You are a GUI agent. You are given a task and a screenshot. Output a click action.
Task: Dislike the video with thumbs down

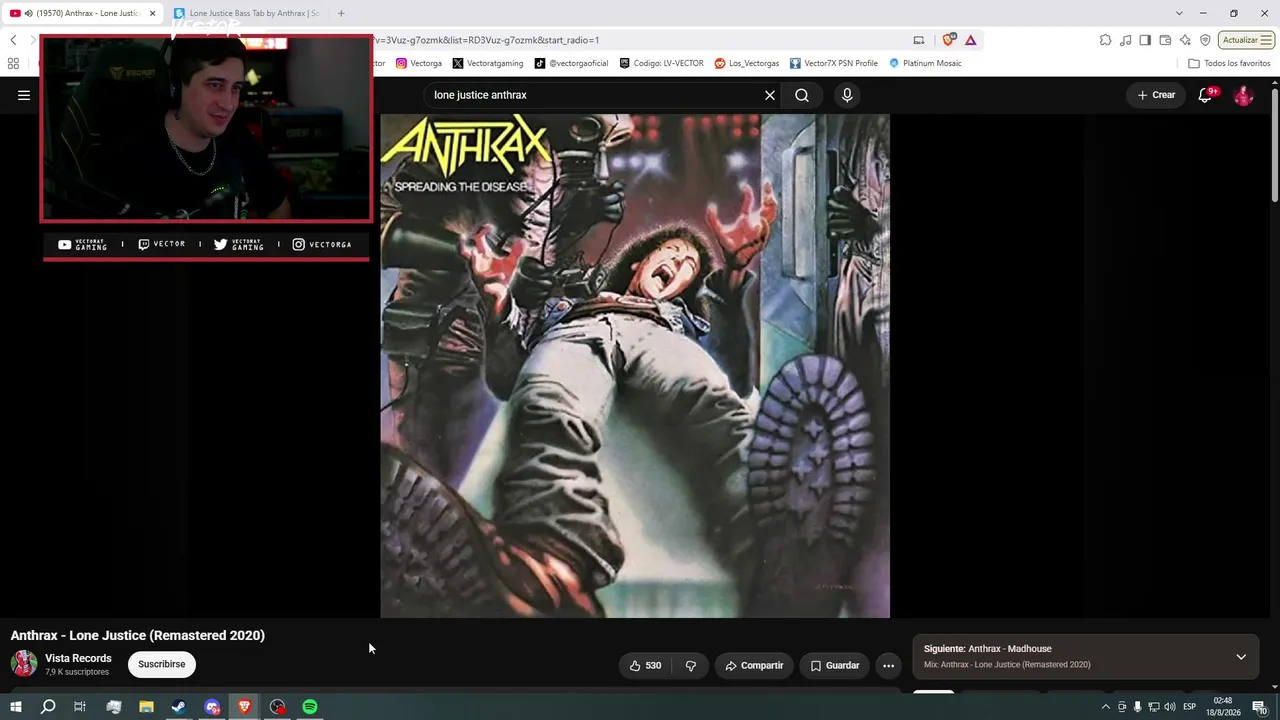tap(690, 666)
